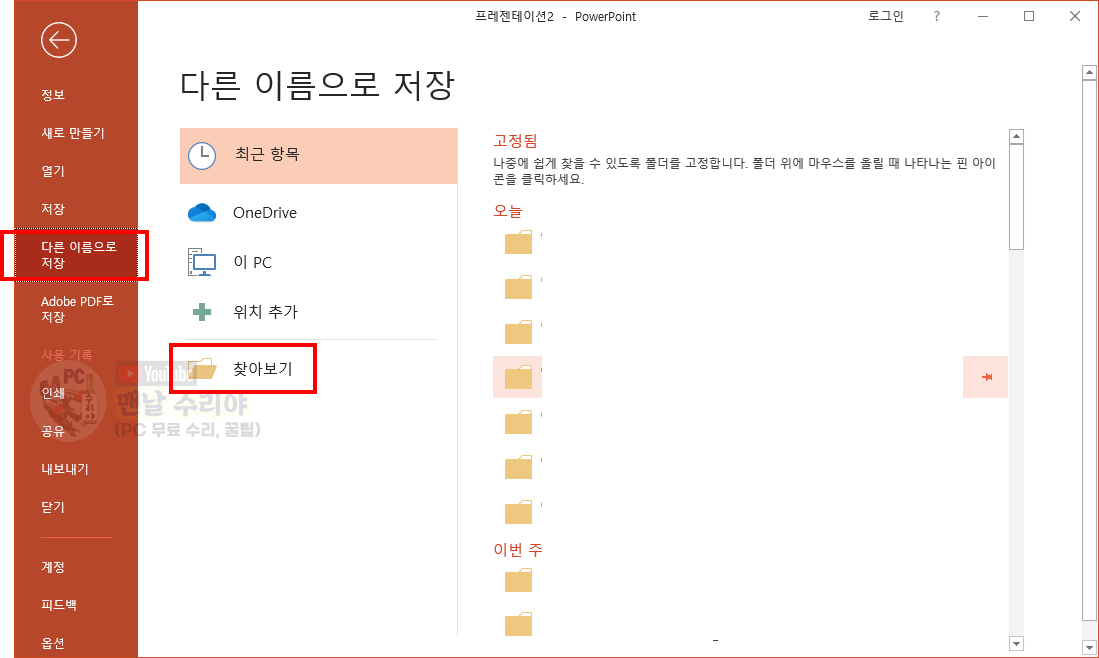Select 내보내기 in the sidebar

(x=65, y=469)
